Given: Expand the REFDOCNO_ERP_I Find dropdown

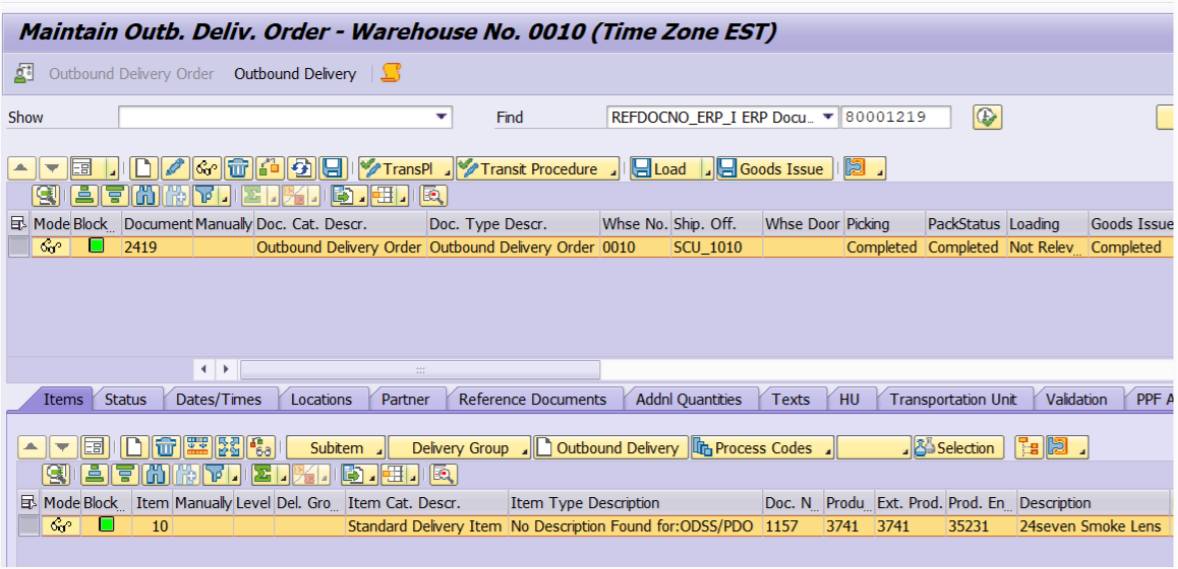Looking at the screenshot, I should click(x=828, y=117).
